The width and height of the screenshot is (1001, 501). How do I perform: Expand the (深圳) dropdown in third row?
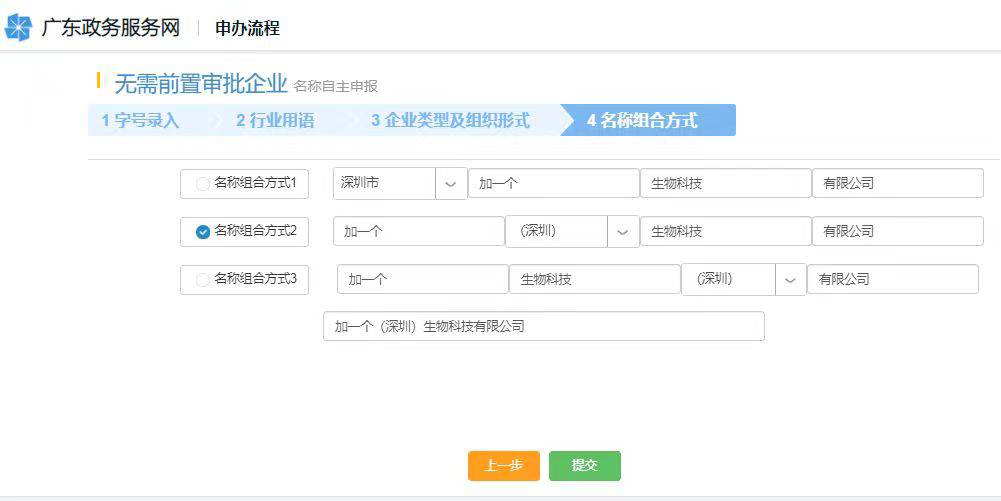coord(790,280)
